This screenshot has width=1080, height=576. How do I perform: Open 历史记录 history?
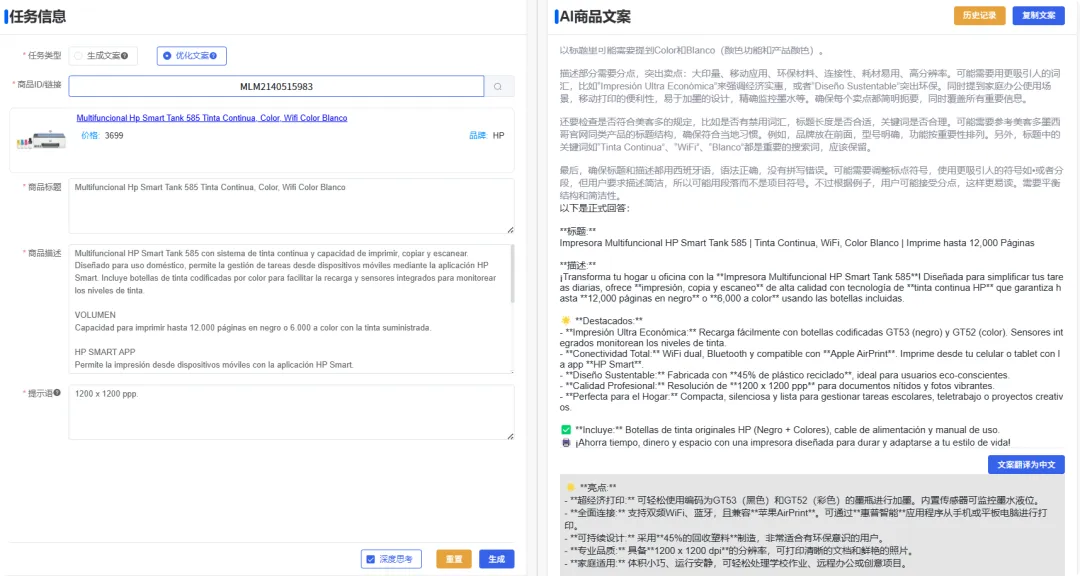pyautogui.click(x=979, y=15)
